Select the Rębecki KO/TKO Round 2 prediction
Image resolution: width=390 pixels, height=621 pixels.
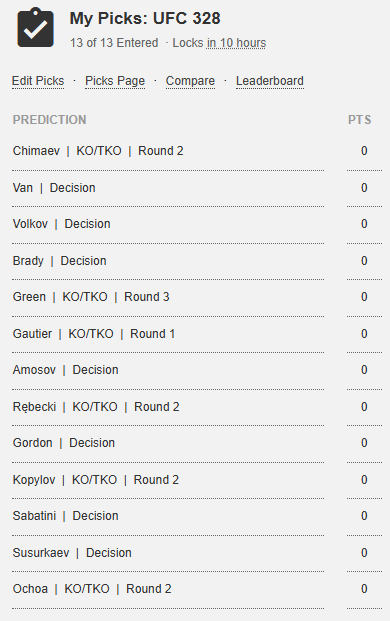coord(96,407)
